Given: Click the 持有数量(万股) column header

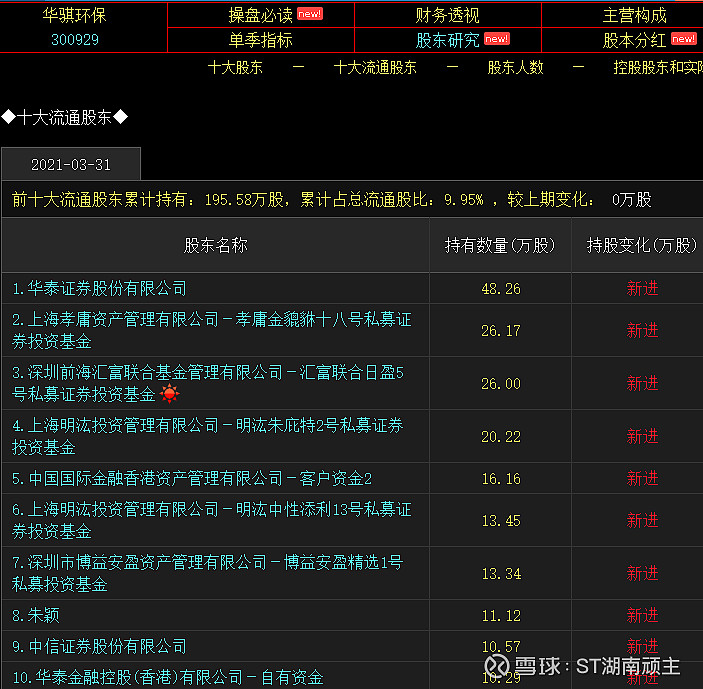Looking at the screenshot, I should pyautogui.click(x=500, y=245).
